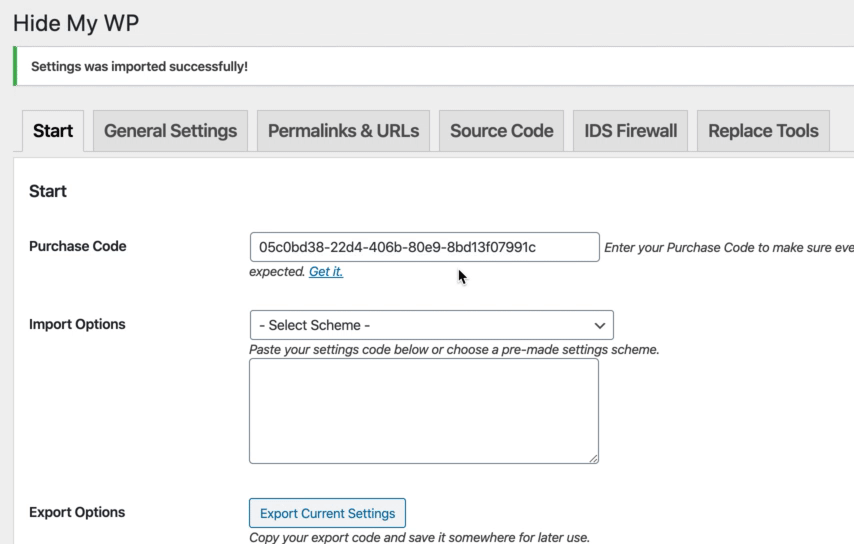
Task: Switch to Replace Tools tab
Action: click(763, 131)
